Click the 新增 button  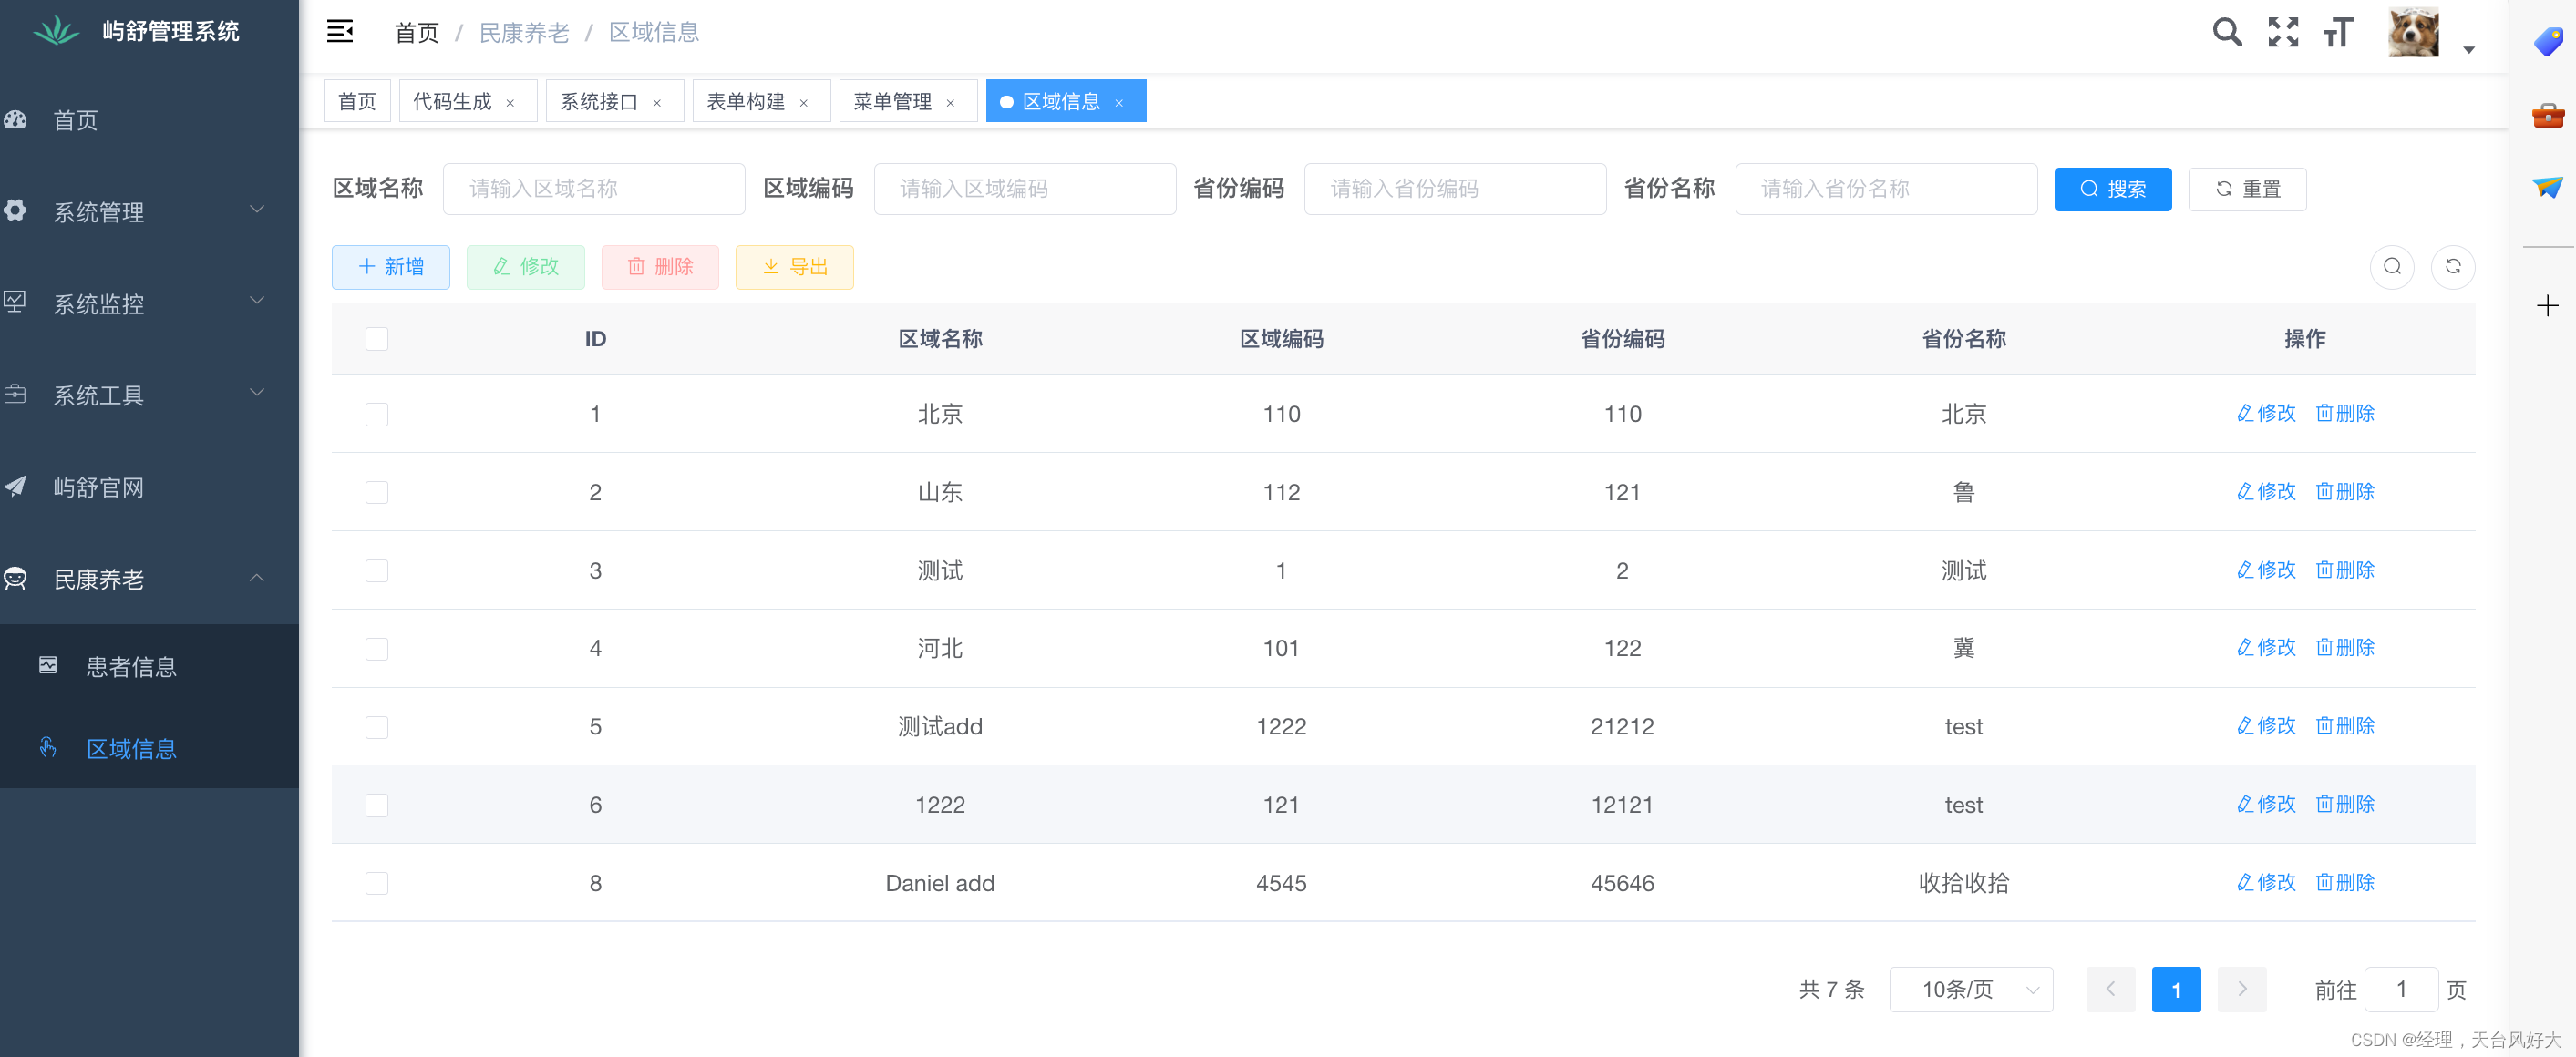pos(391,267)
